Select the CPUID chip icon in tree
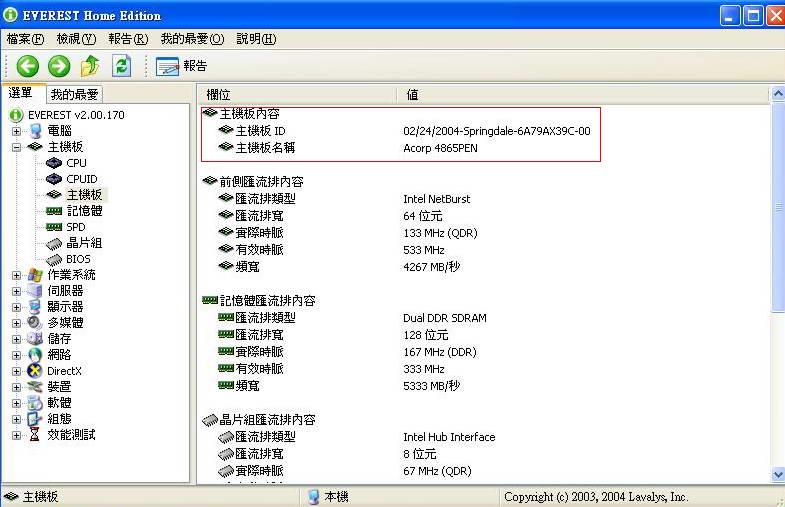The image size is (785, 507). pyautogui.click(x=54, y=179)
